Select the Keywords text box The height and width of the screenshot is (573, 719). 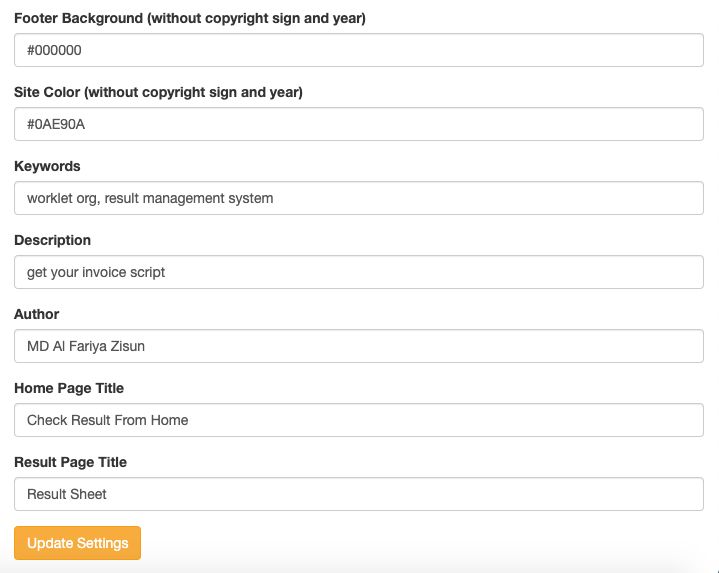point(359,198)
